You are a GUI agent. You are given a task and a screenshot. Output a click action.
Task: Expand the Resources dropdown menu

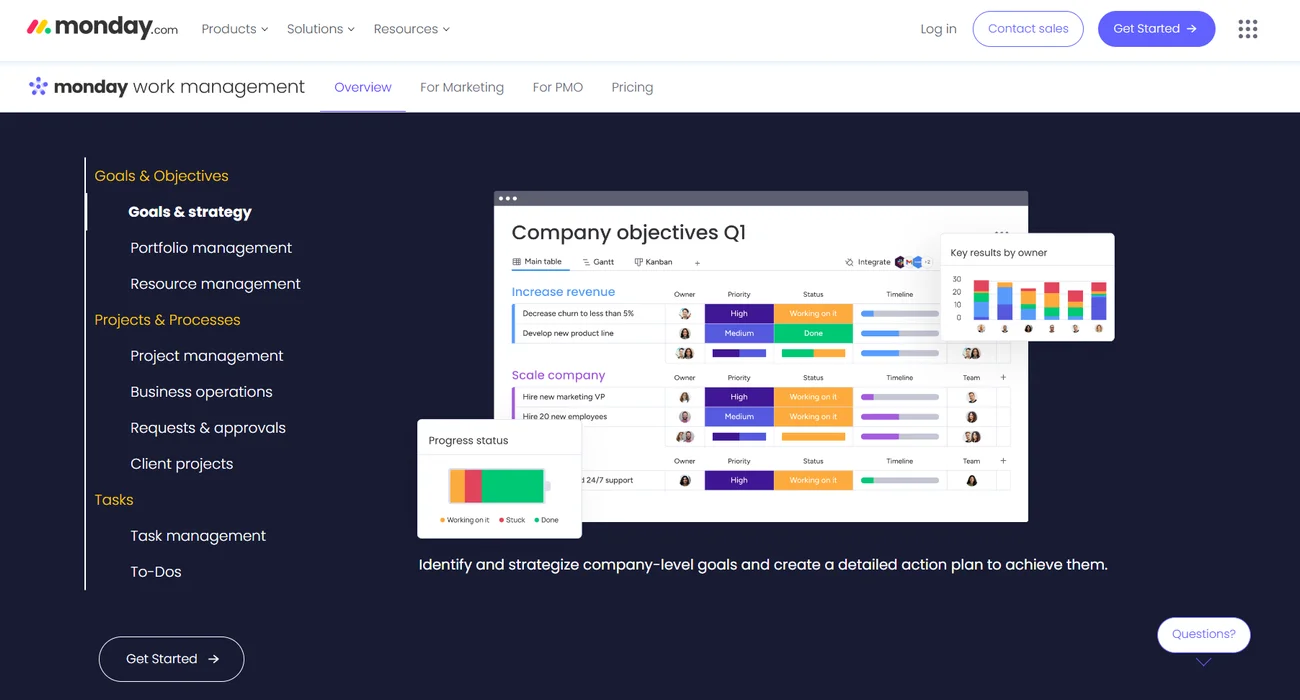point(411,29)
